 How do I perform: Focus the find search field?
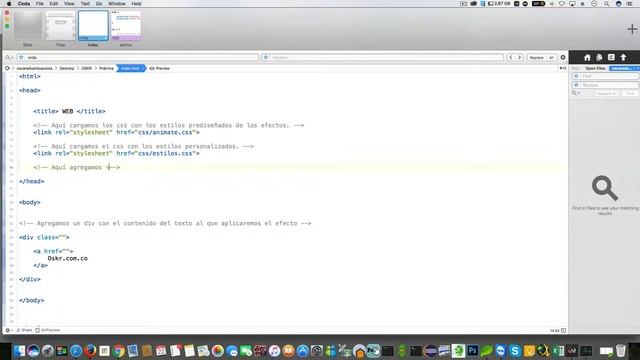click(x=138, y=58)
